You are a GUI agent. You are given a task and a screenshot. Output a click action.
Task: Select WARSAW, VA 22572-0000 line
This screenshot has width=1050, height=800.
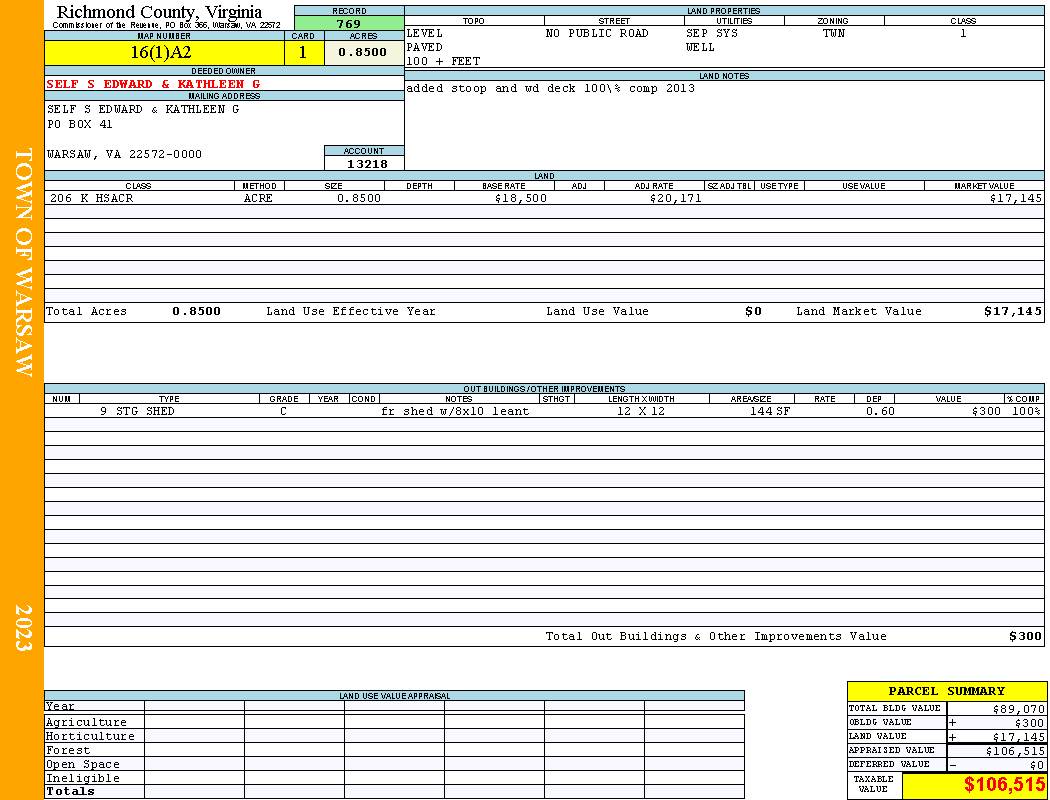[x=125, y=154]
